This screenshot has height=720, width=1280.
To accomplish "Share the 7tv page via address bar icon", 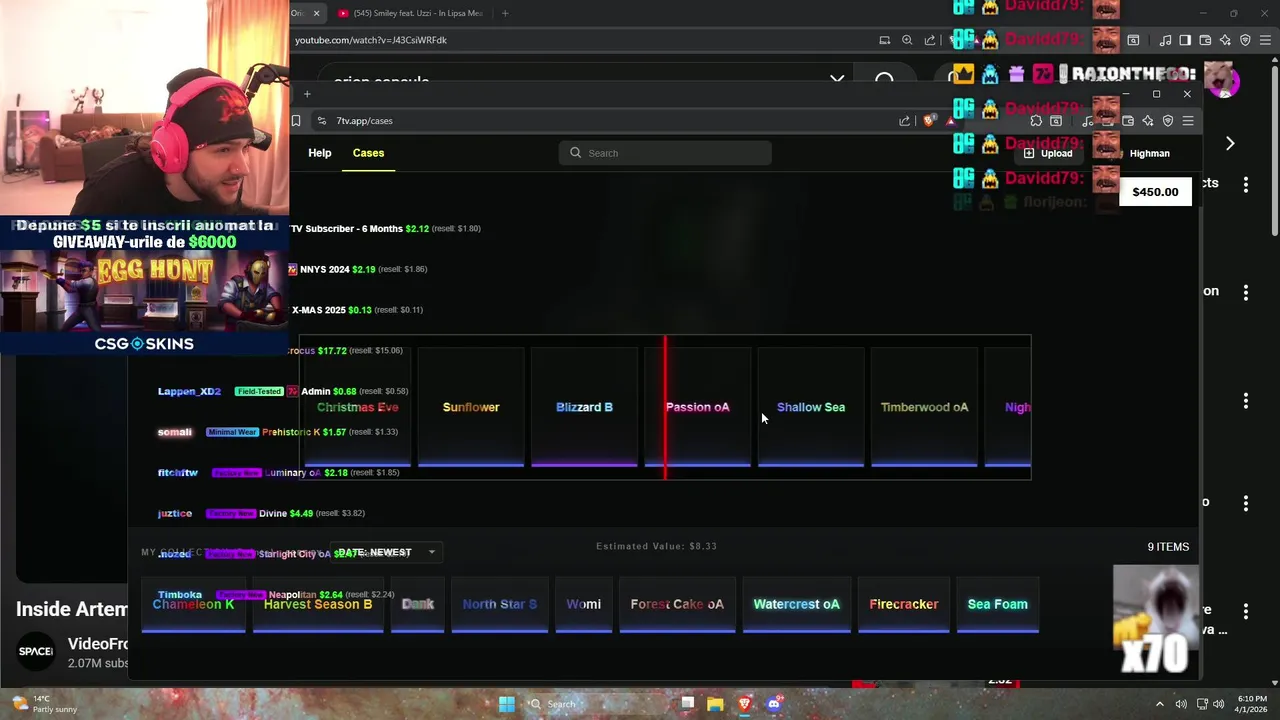I will [x=905, y=121].
